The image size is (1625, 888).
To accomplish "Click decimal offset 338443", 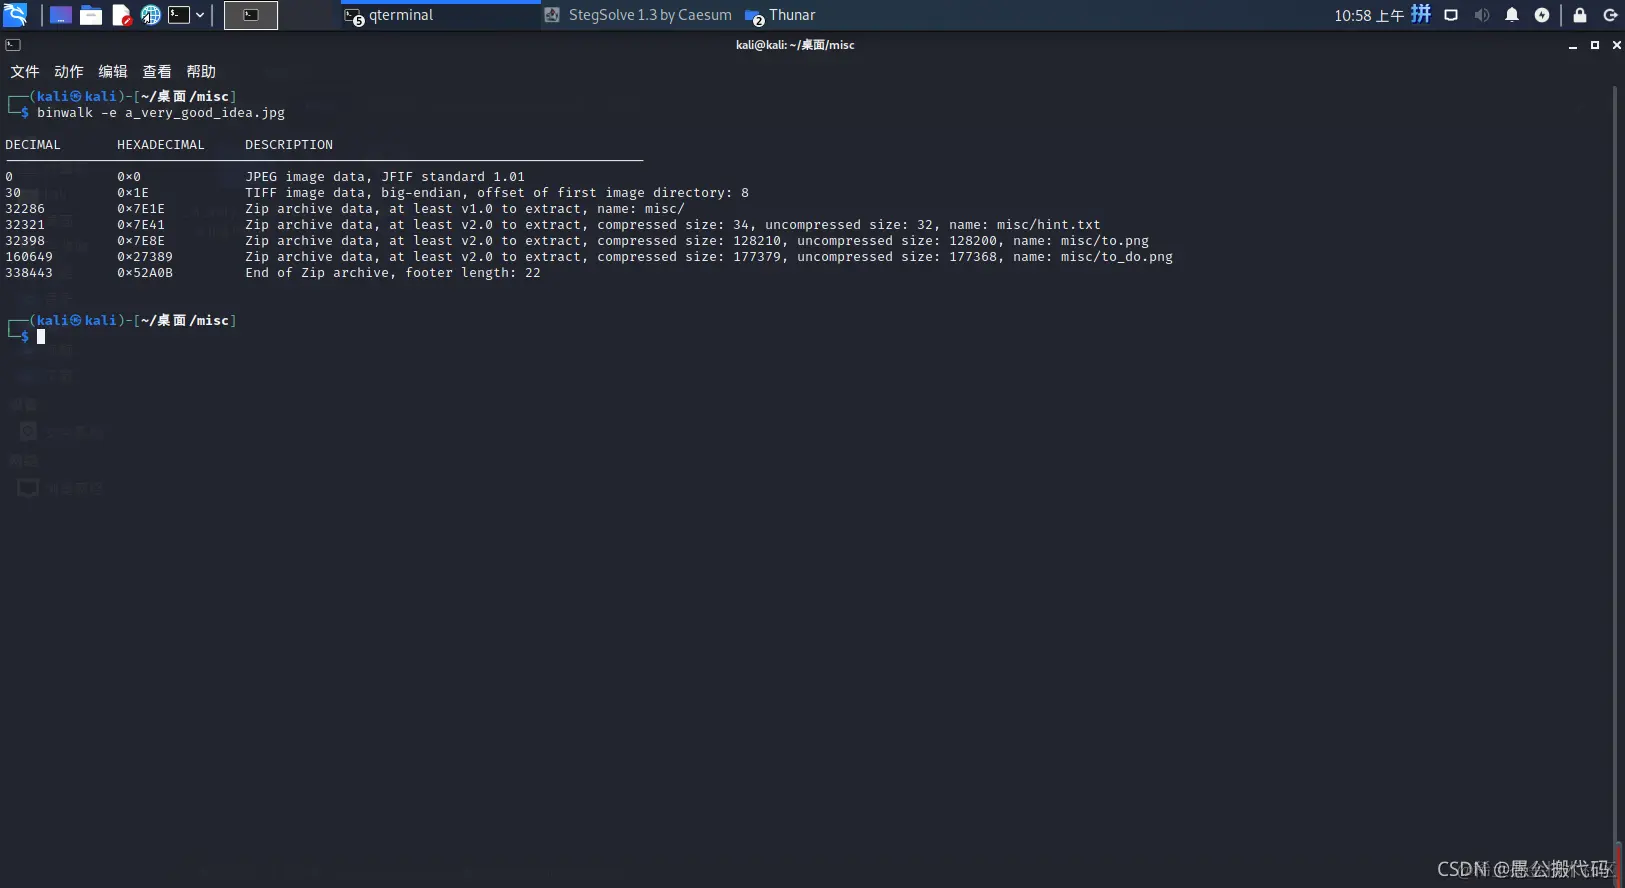I will (x=29, y=273).
